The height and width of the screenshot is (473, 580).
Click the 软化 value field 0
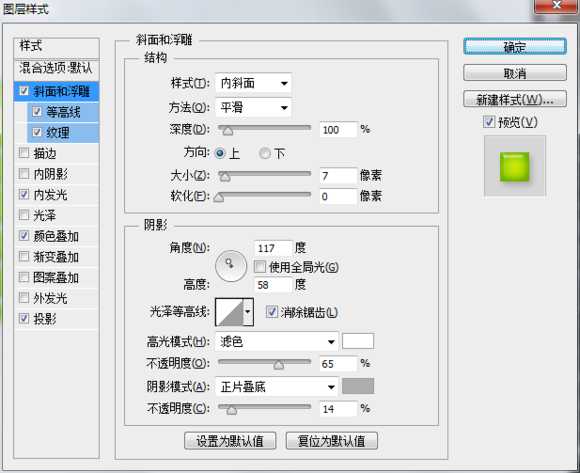click(x=338, y=196)
